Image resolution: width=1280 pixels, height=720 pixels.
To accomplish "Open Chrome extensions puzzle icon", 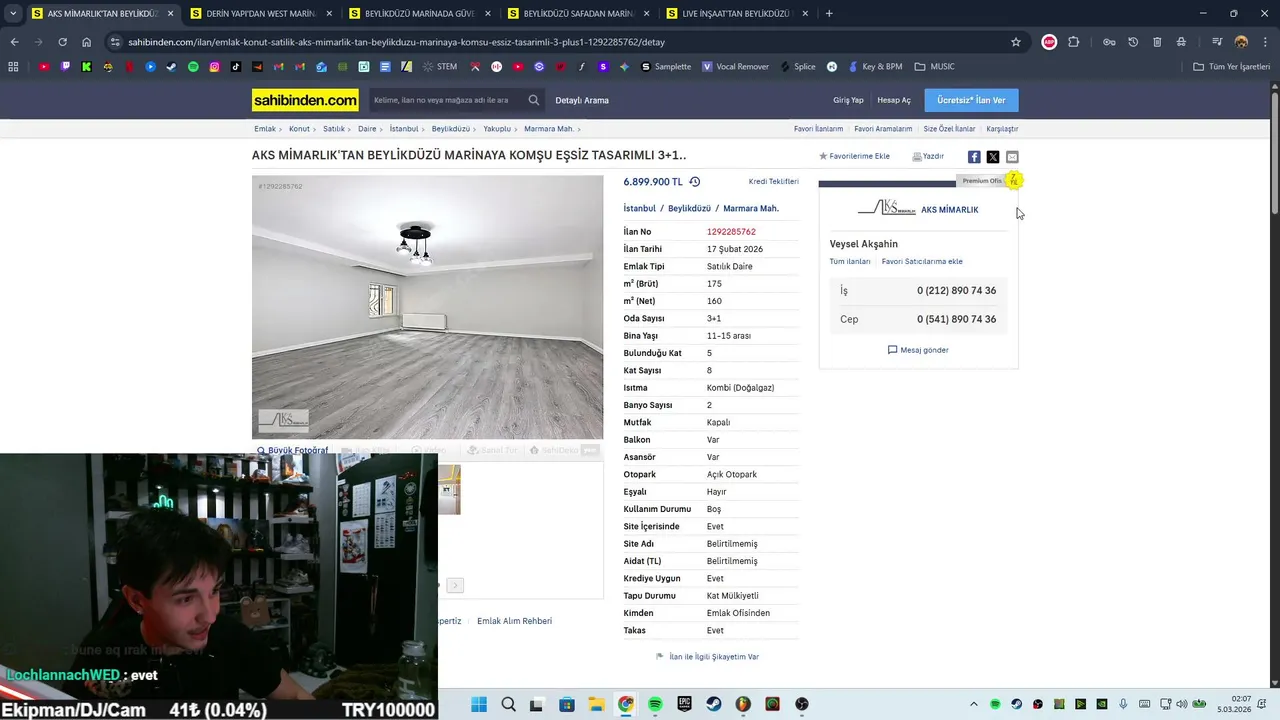I will pos(1074,42).
